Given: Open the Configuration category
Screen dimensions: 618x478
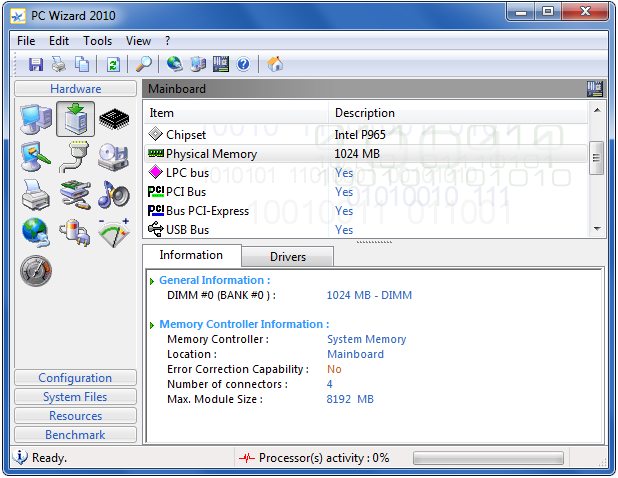Looking at the screenshot, I should [75, 378].
